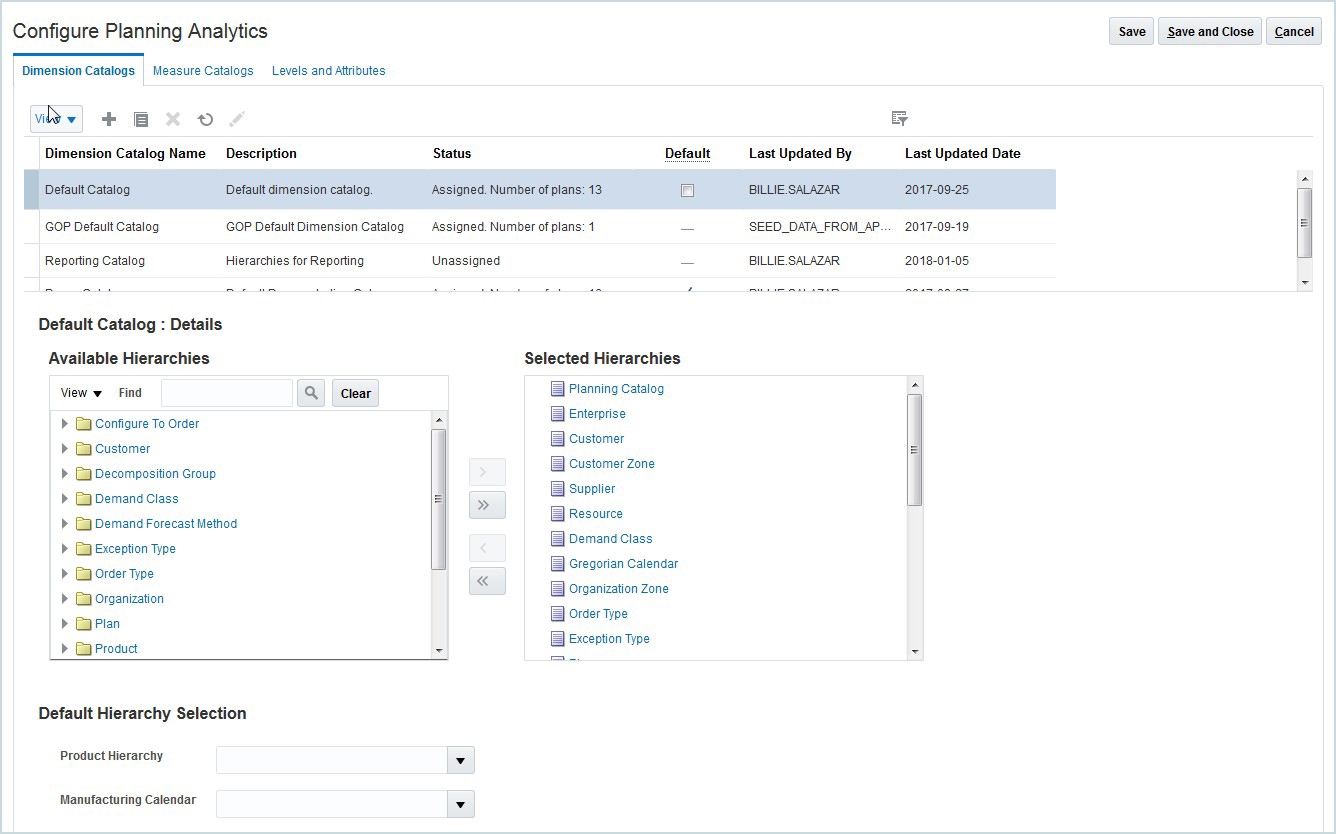
Task: Click the Query By Example filter icon
Action: tap(898, 118)
